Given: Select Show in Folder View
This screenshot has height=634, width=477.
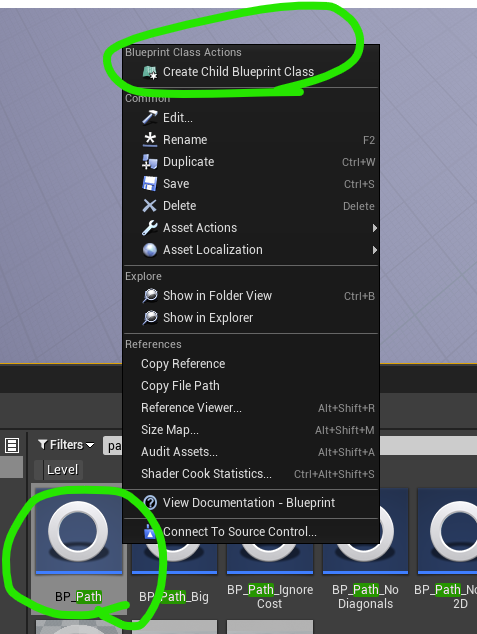Looking at the screenshot, I should tap(251, 296).
